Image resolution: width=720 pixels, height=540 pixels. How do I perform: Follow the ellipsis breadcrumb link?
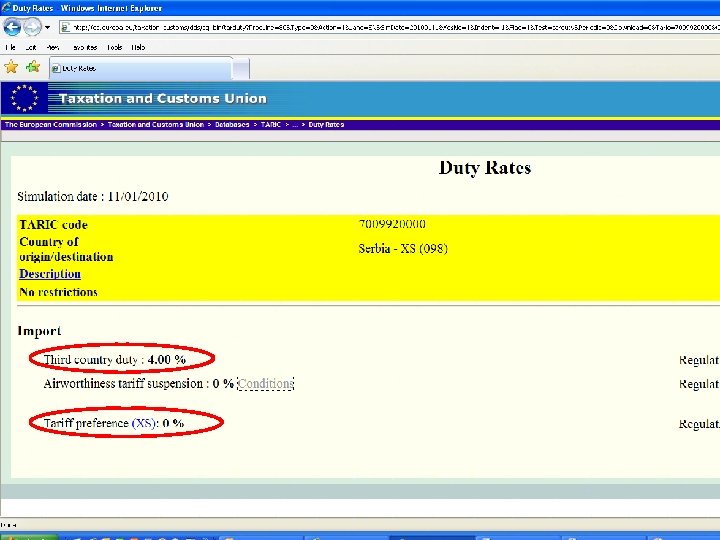(295, 125)
